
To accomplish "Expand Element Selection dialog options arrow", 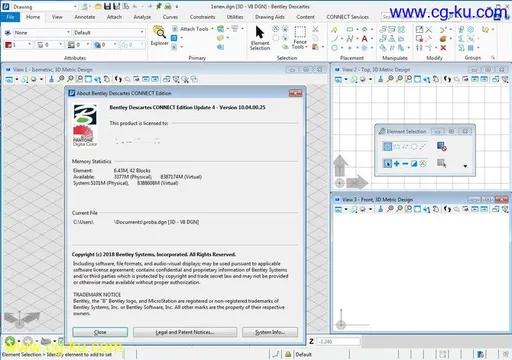I will (x=465, y=166).
